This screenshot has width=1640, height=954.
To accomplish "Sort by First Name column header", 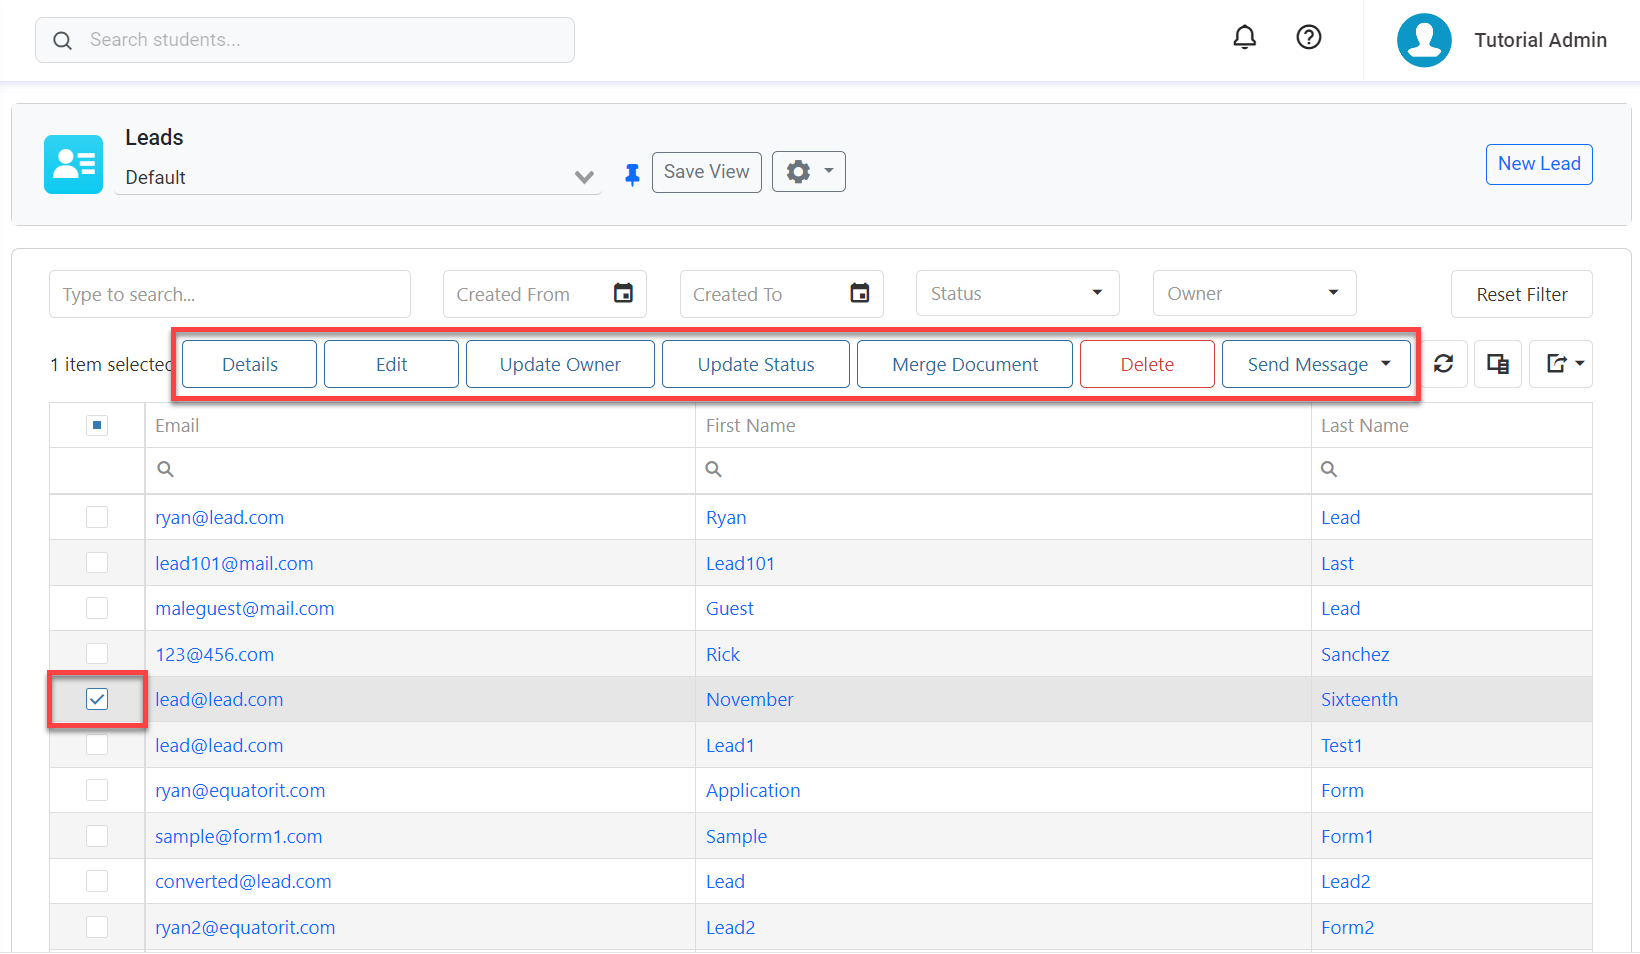I will (751, 425).
